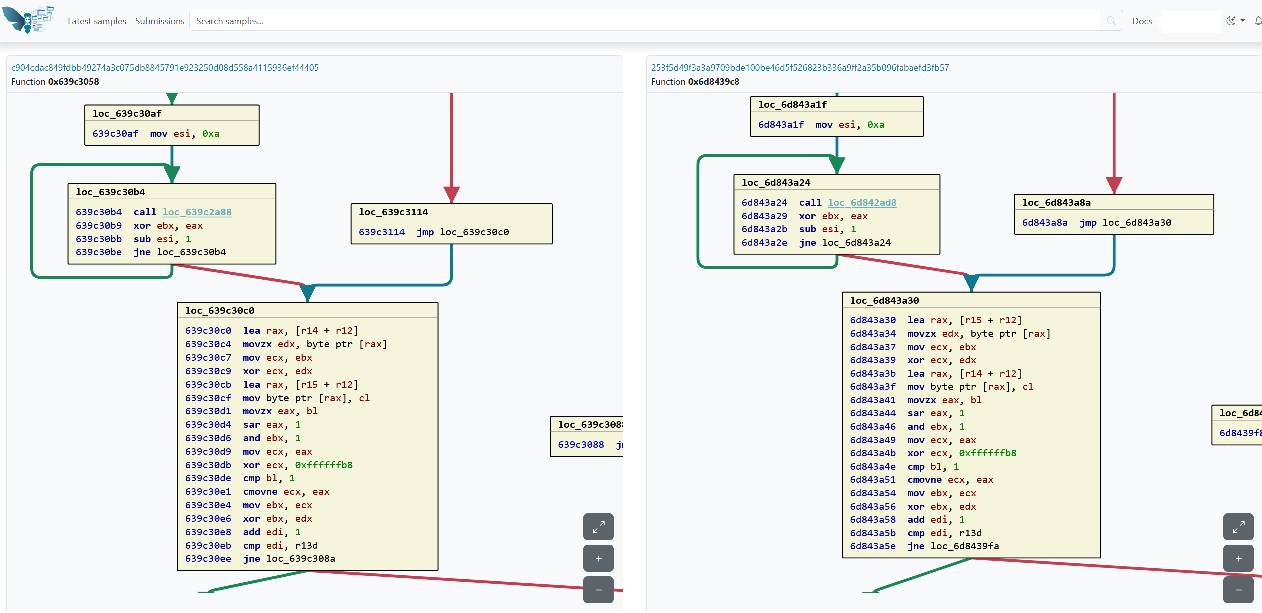This screenshot has width=1262, height=613.
Task: Click instruction 639c30b9 xor ebx, eax
Action: click(139, 226)
